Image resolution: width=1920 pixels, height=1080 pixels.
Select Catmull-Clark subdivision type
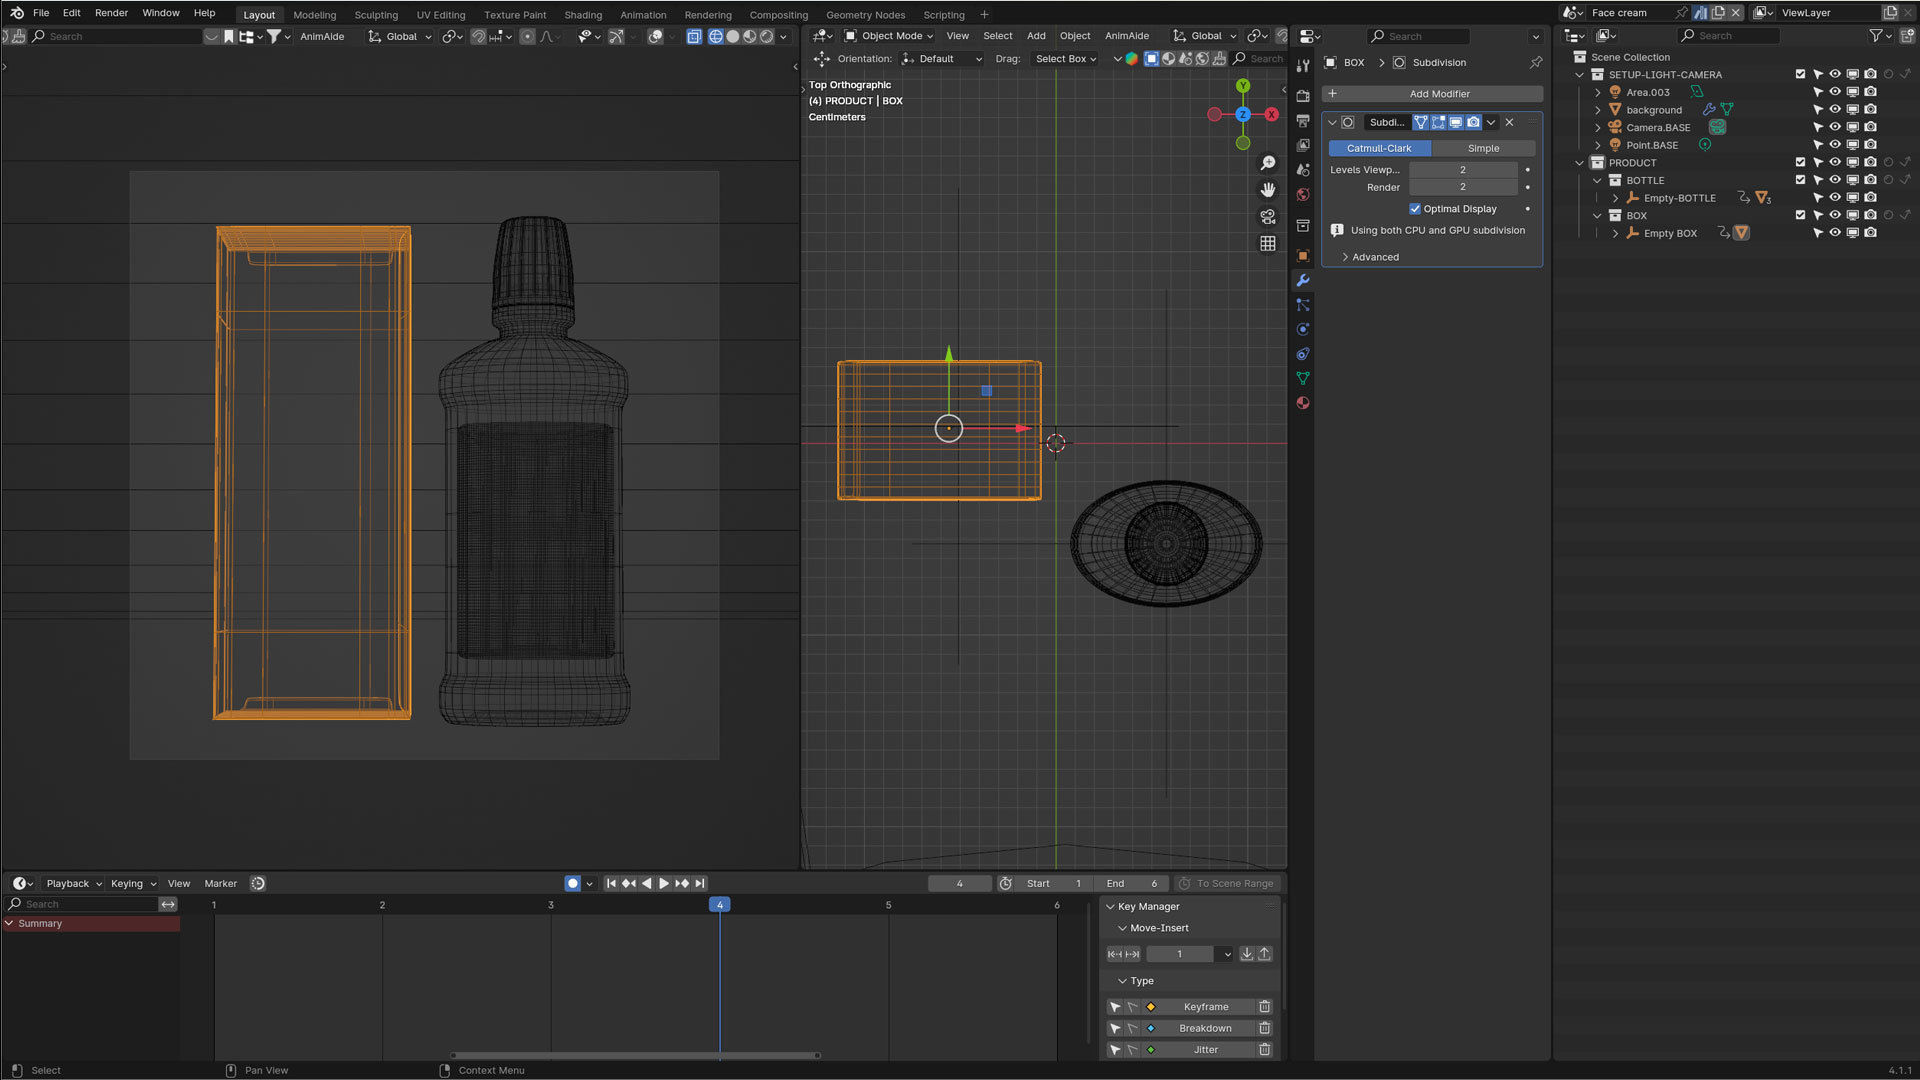tap(1379, 148)
